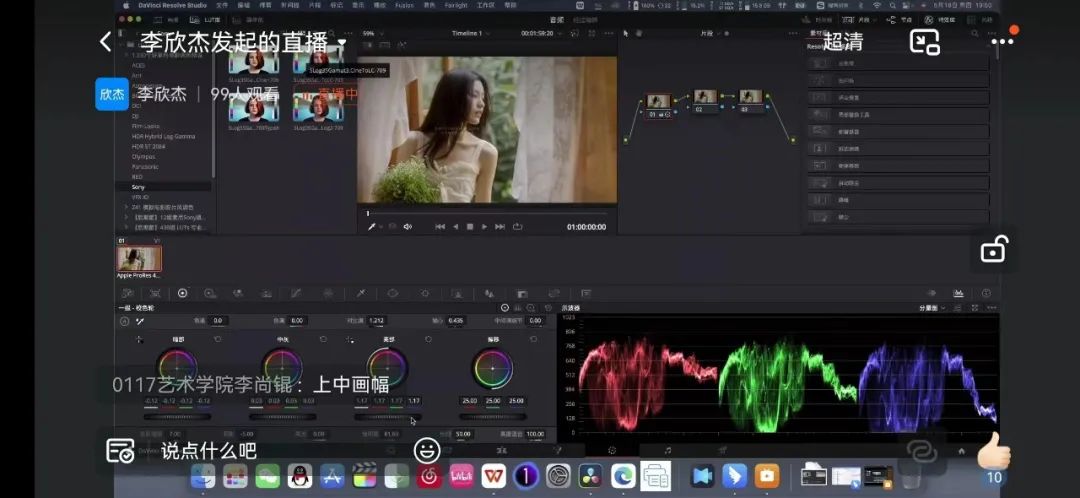Click the Gain color wheel

coord(387,368)
